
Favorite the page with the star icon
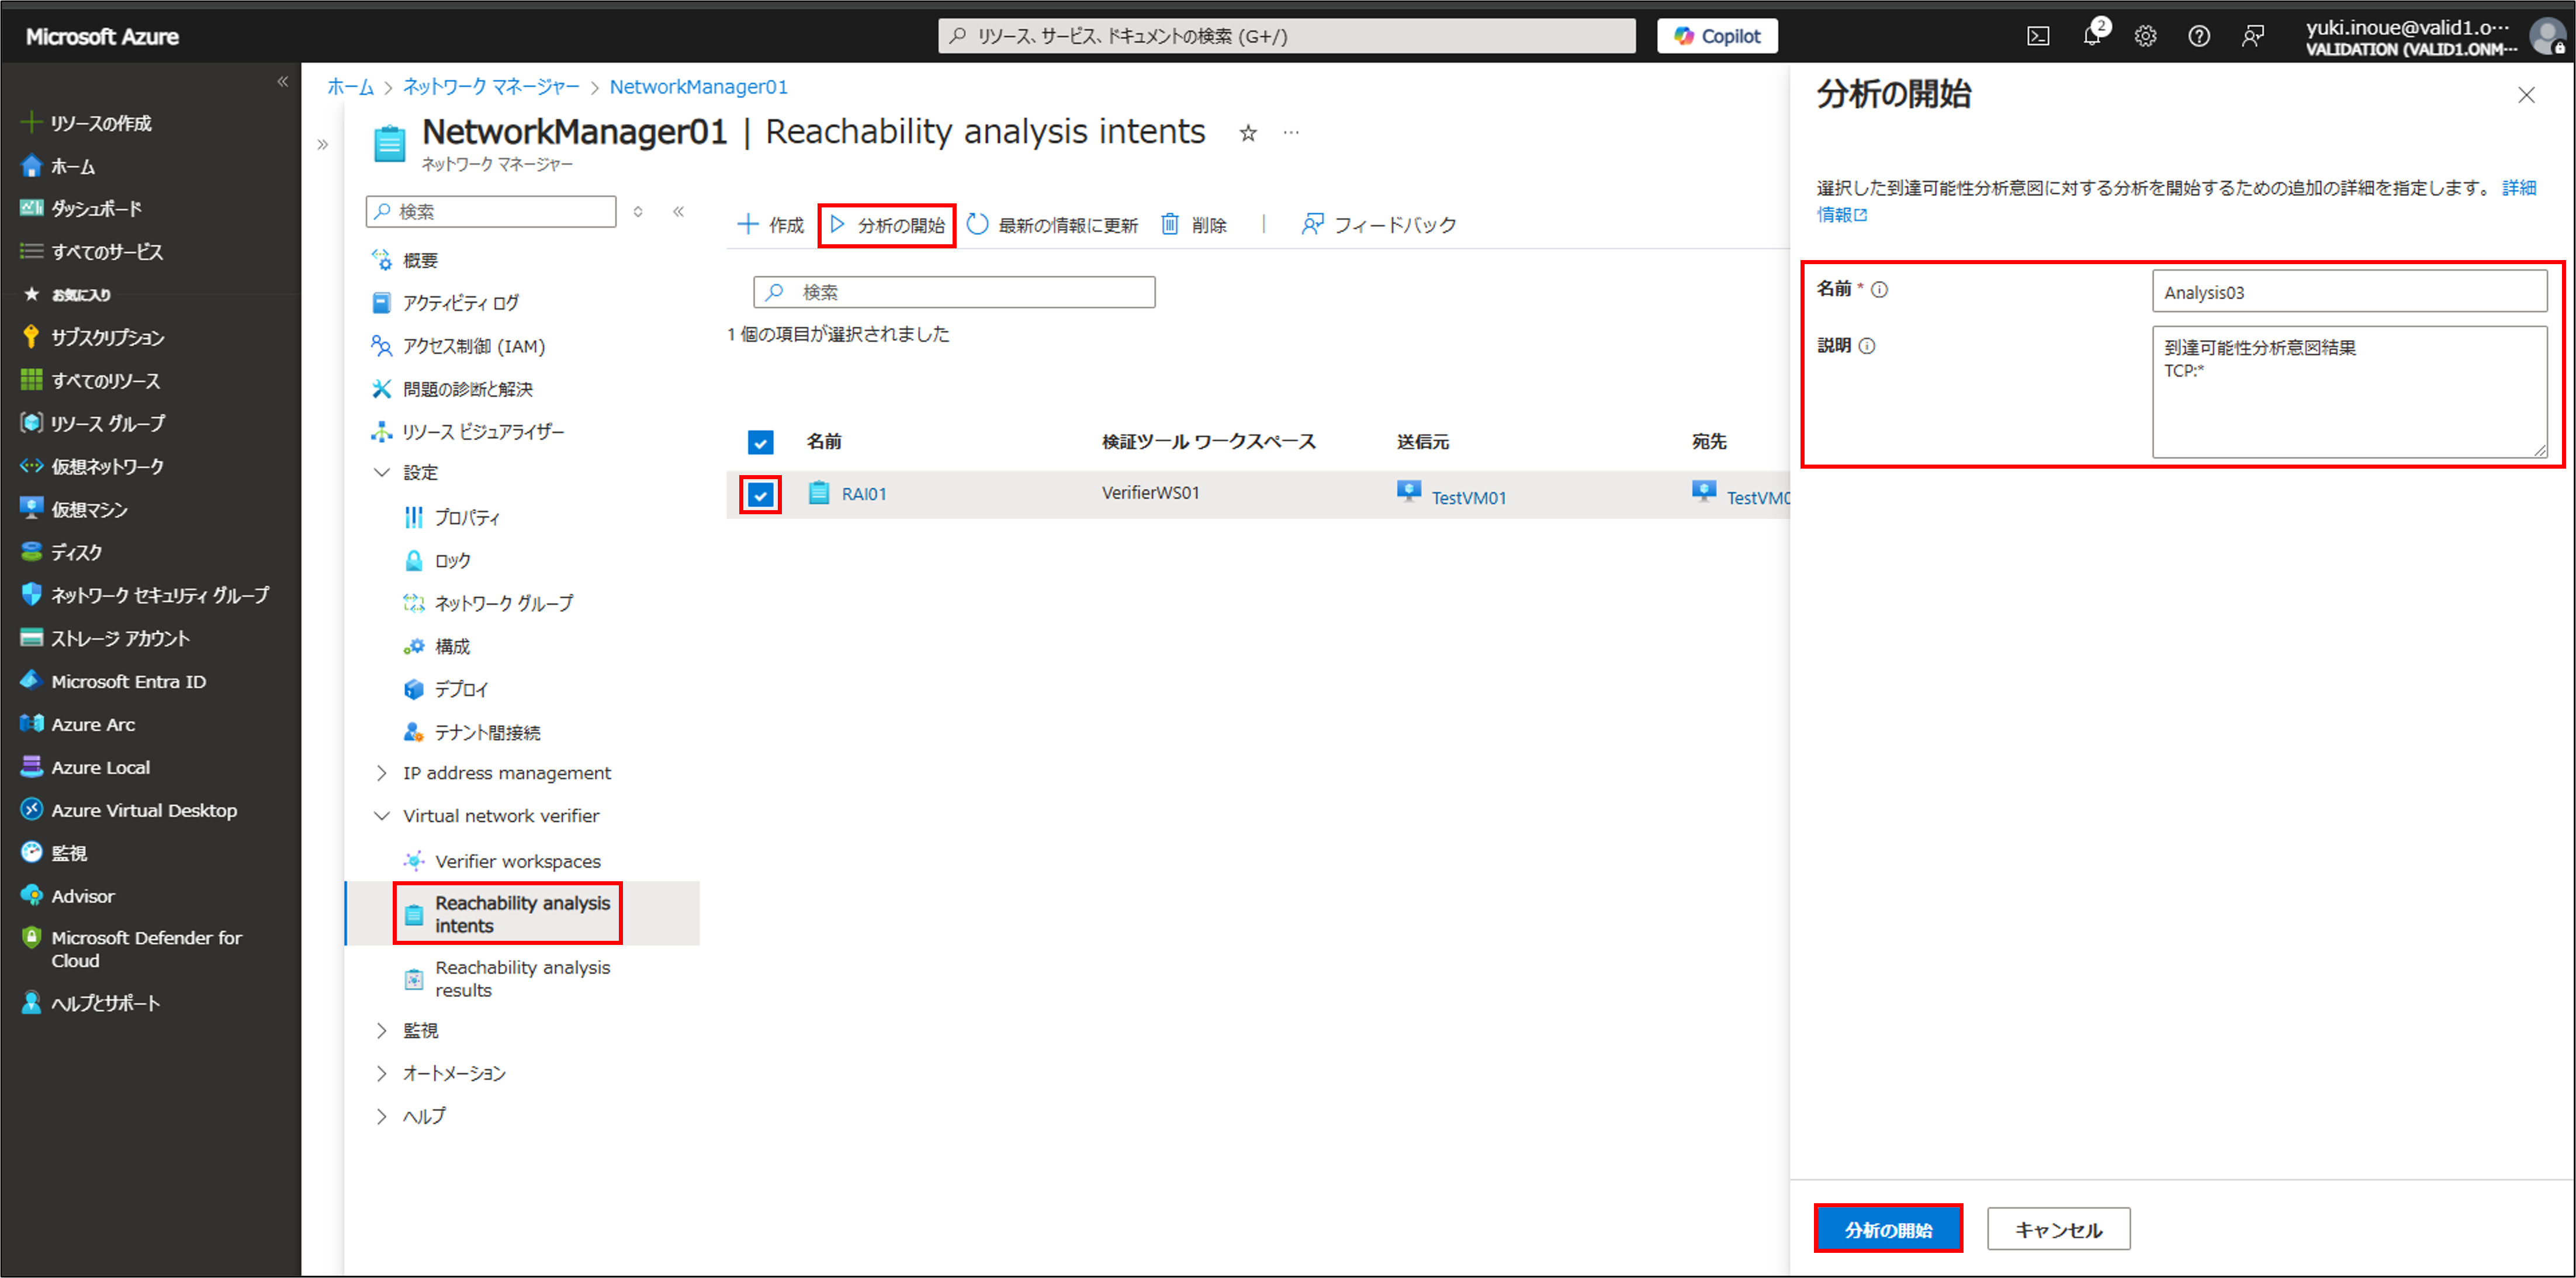[x=1247, y=133]
